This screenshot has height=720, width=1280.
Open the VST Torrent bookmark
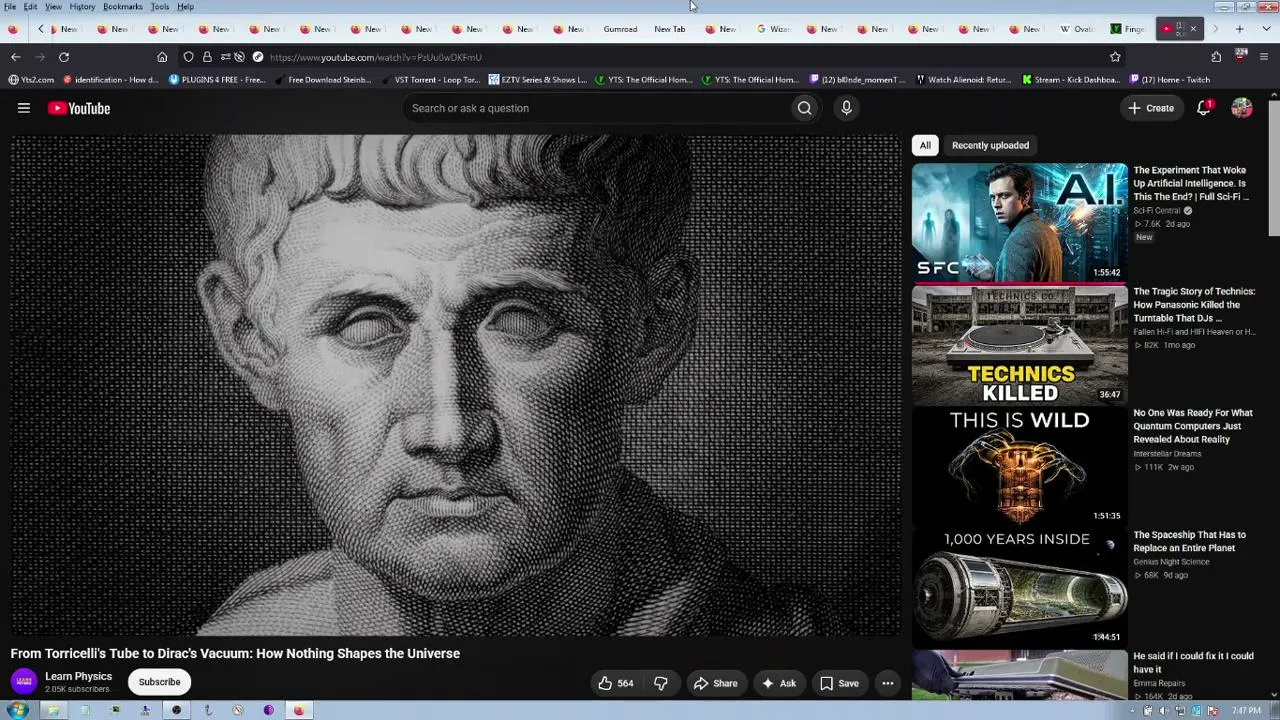click(x=431, y=79)
